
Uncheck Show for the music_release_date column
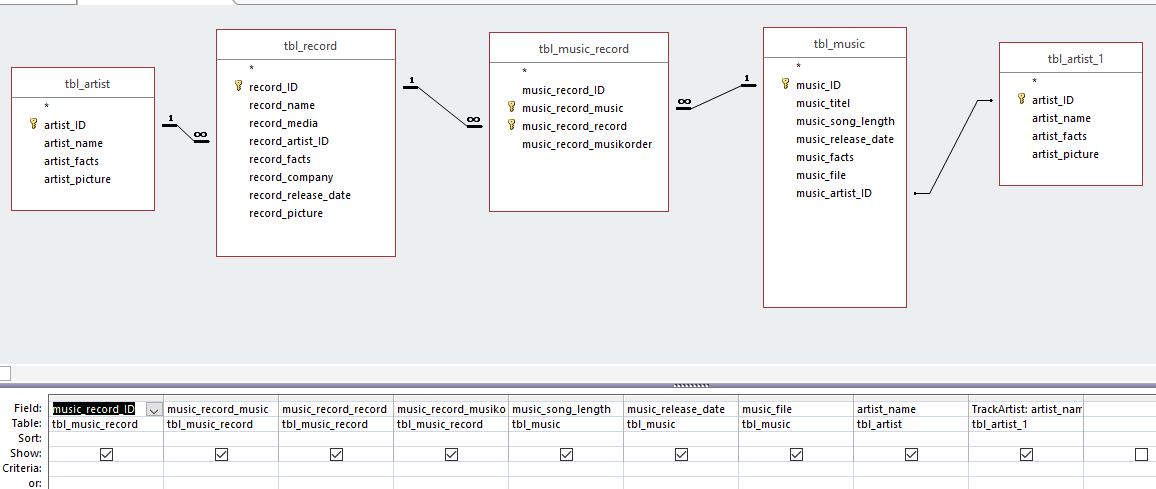(x=681, y=454)
